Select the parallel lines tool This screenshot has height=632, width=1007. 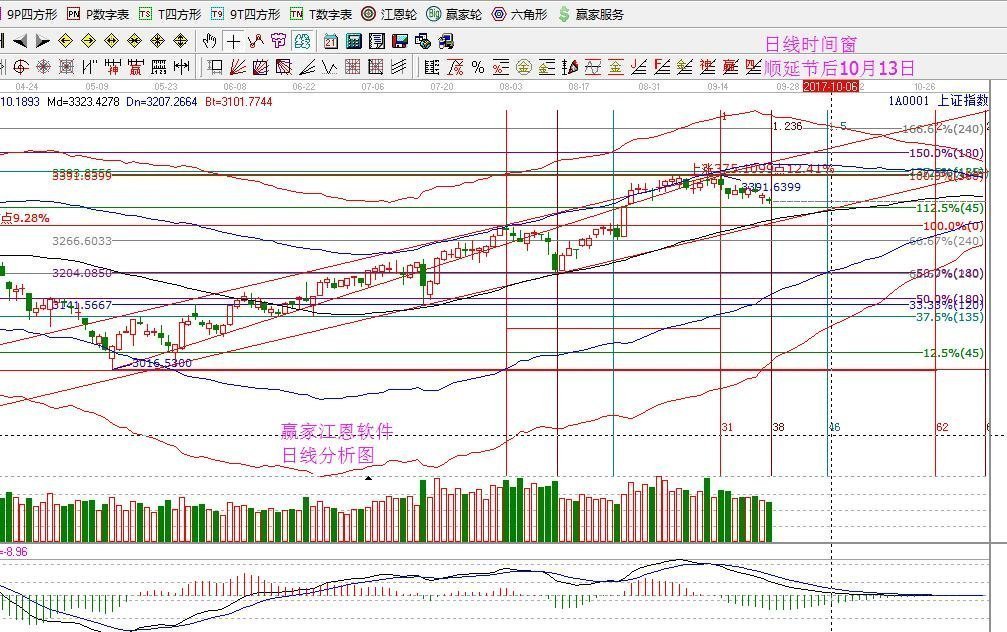[398, 67]
